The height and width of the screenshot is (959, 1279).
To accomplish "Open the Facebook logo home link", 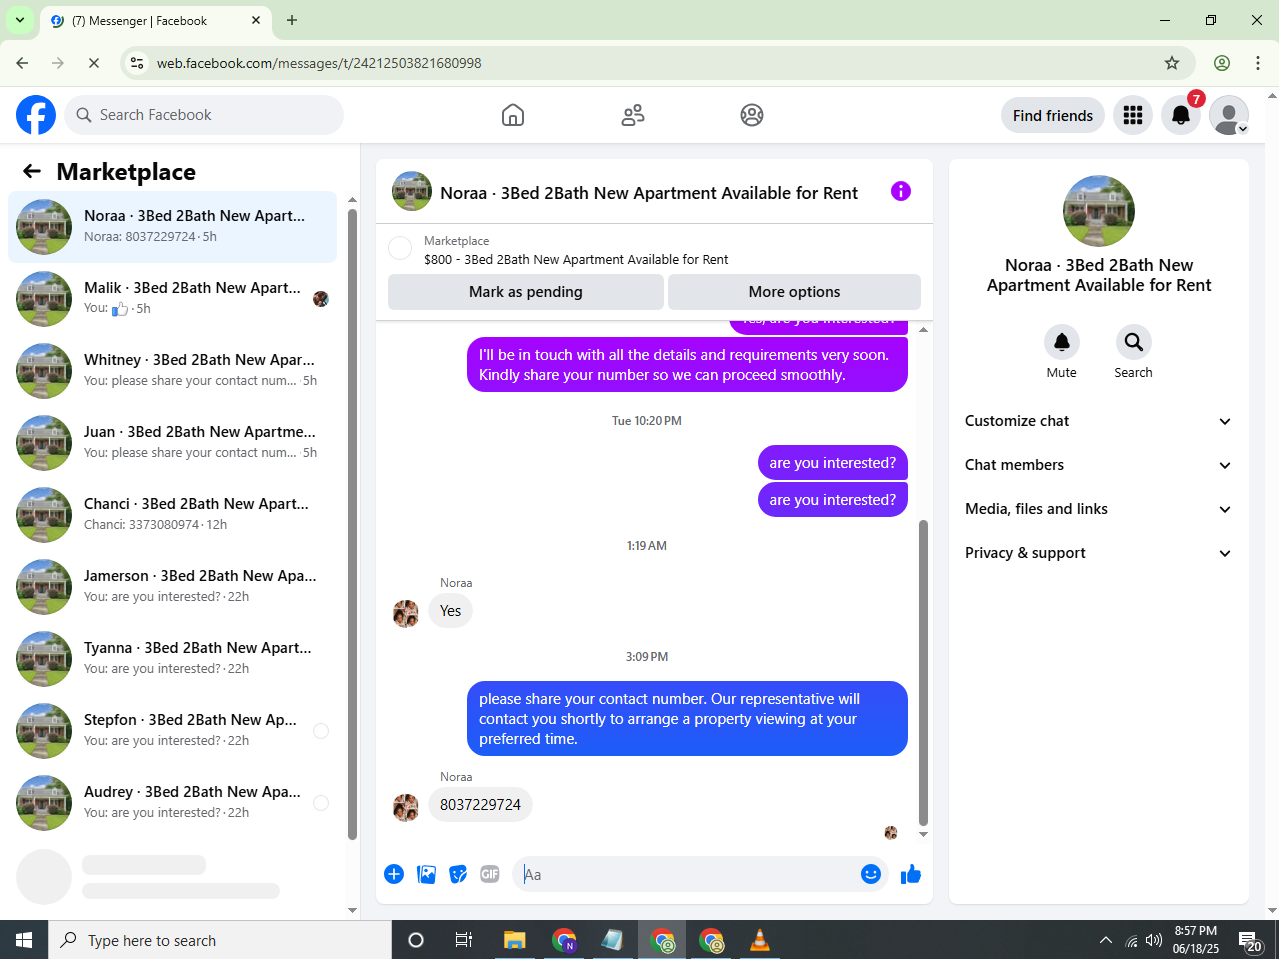I will click(x=36, y=115).
